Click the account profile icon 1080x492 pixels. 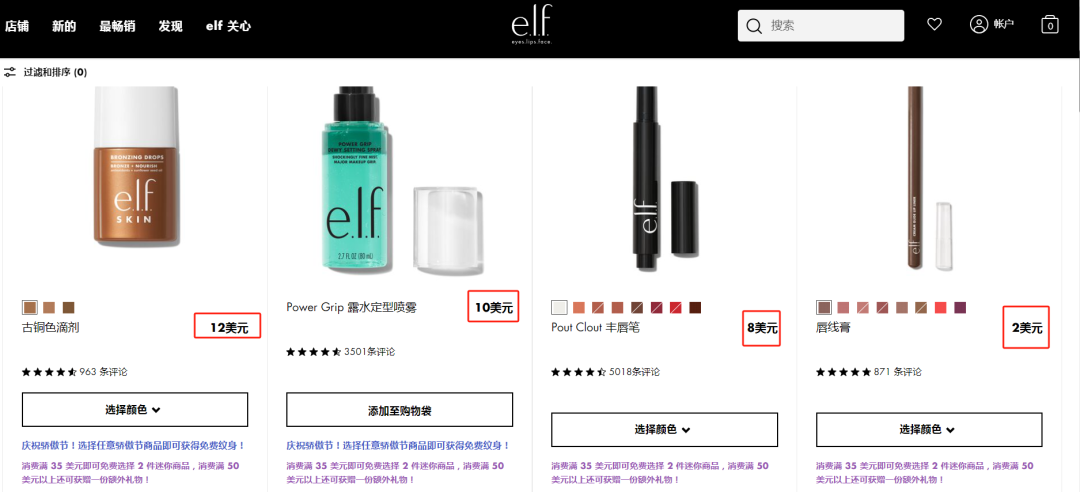979,24
